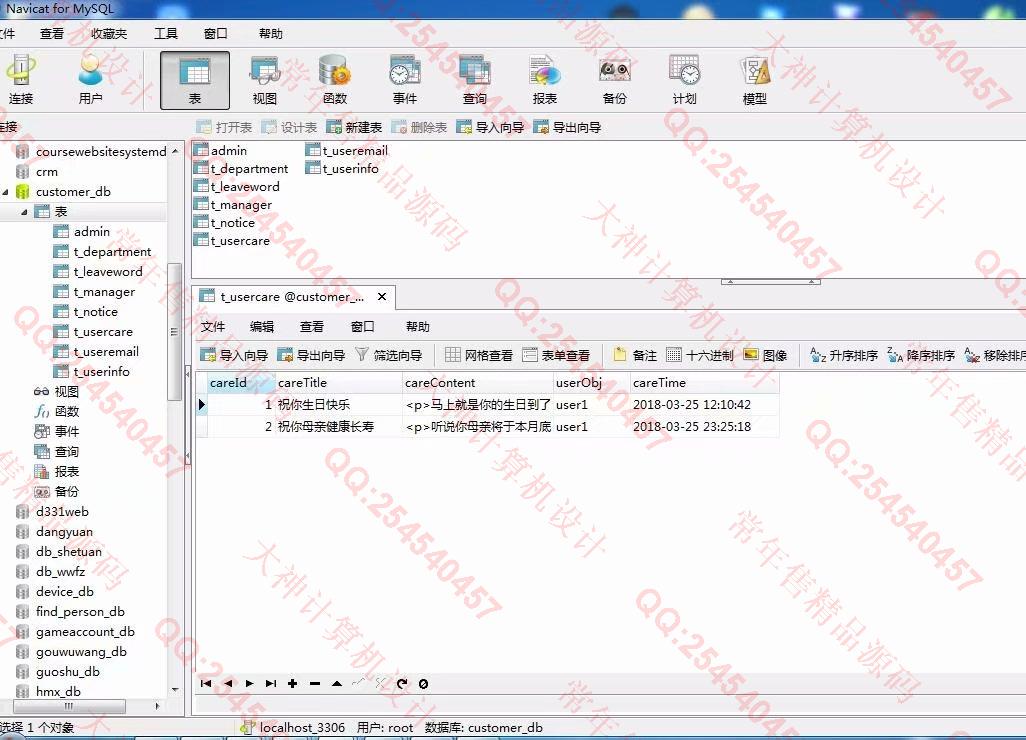
Task: Open the 用户 (User) manager icon
Action: click(90, 80)
